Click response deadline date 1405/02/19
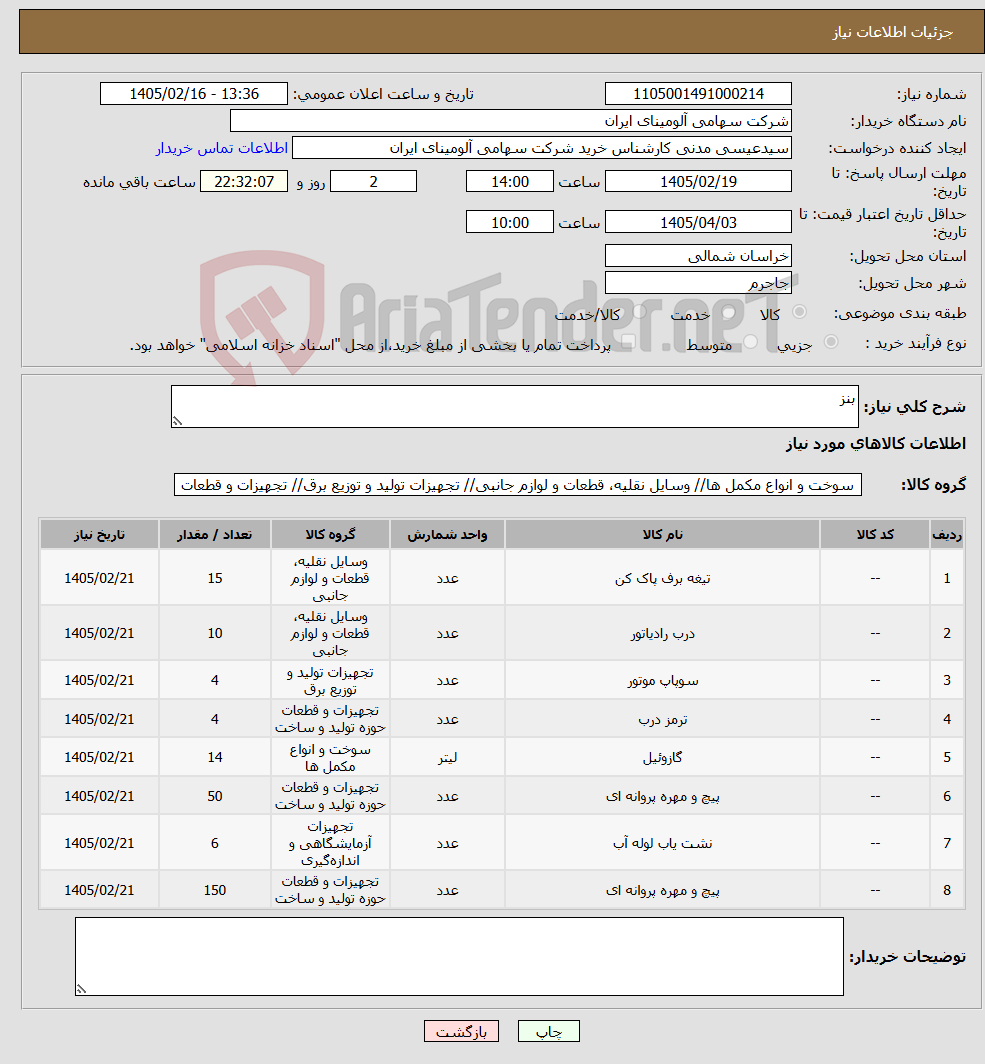The height and width of the screenshot is (1064, 985). [698, 182]
